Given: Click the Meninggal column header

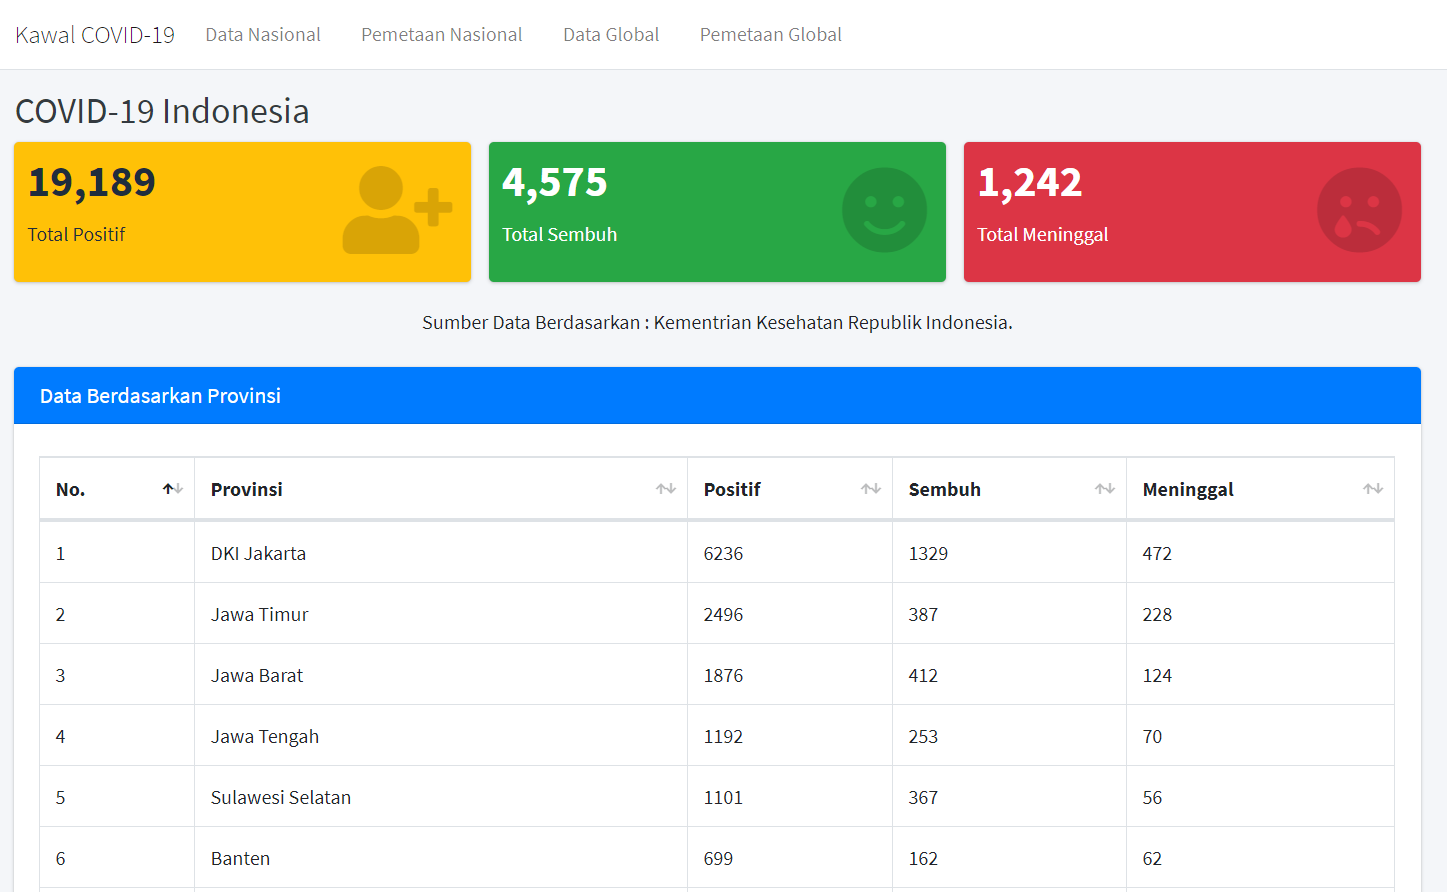Looking at the screenshot, I should click(1260, 489).
